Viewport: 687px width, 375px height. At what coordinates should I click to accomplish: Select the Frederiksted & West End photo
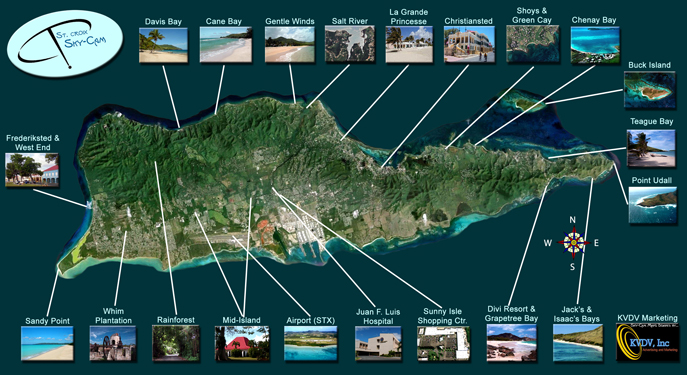pos(32,170)
